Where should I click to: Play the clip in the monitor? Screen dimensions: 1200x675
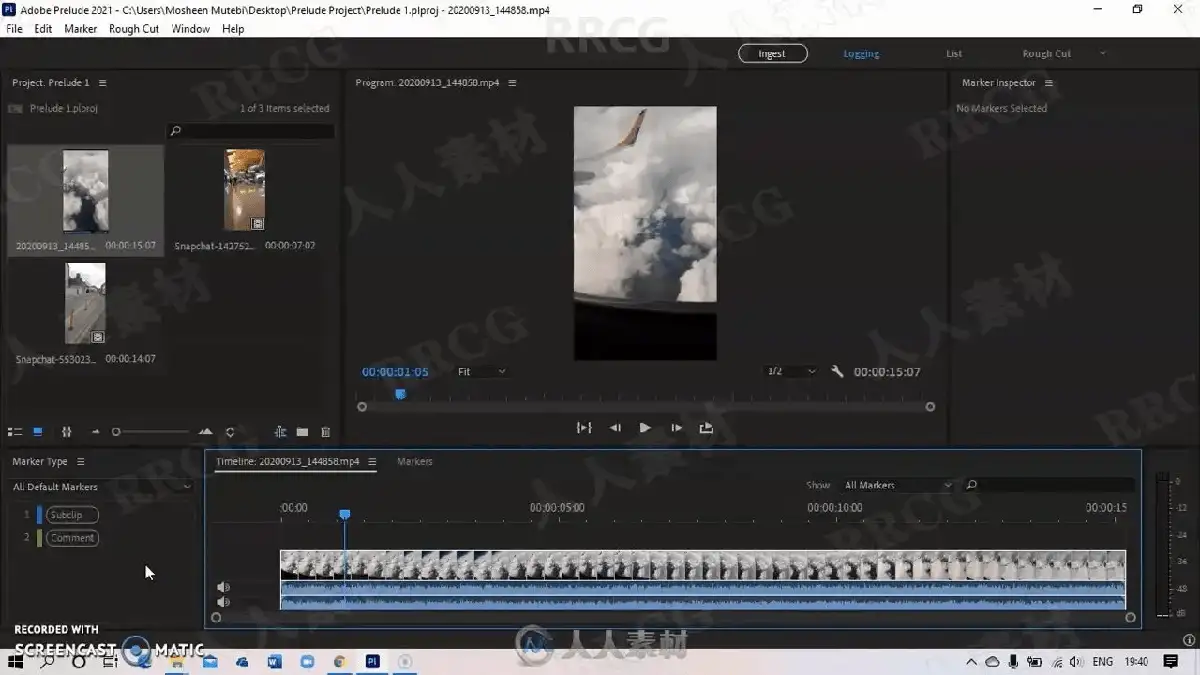(x=645, y=428)
